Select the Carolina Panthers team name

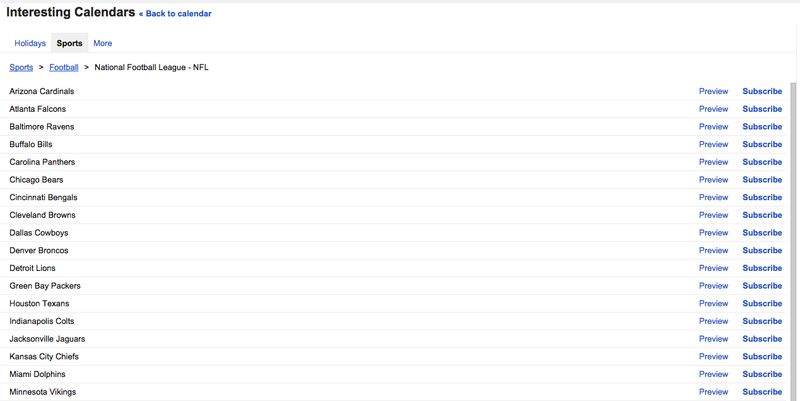point(42,162)
